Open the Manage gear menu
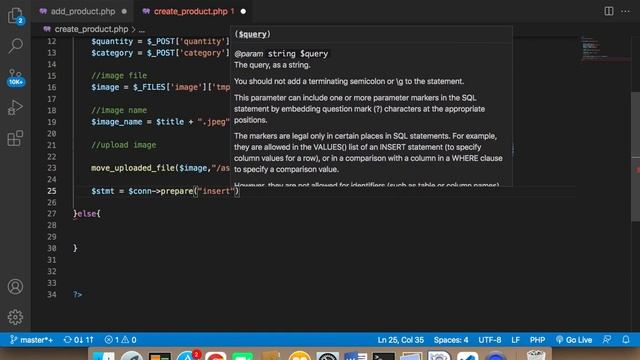 (x=15, y=317)
